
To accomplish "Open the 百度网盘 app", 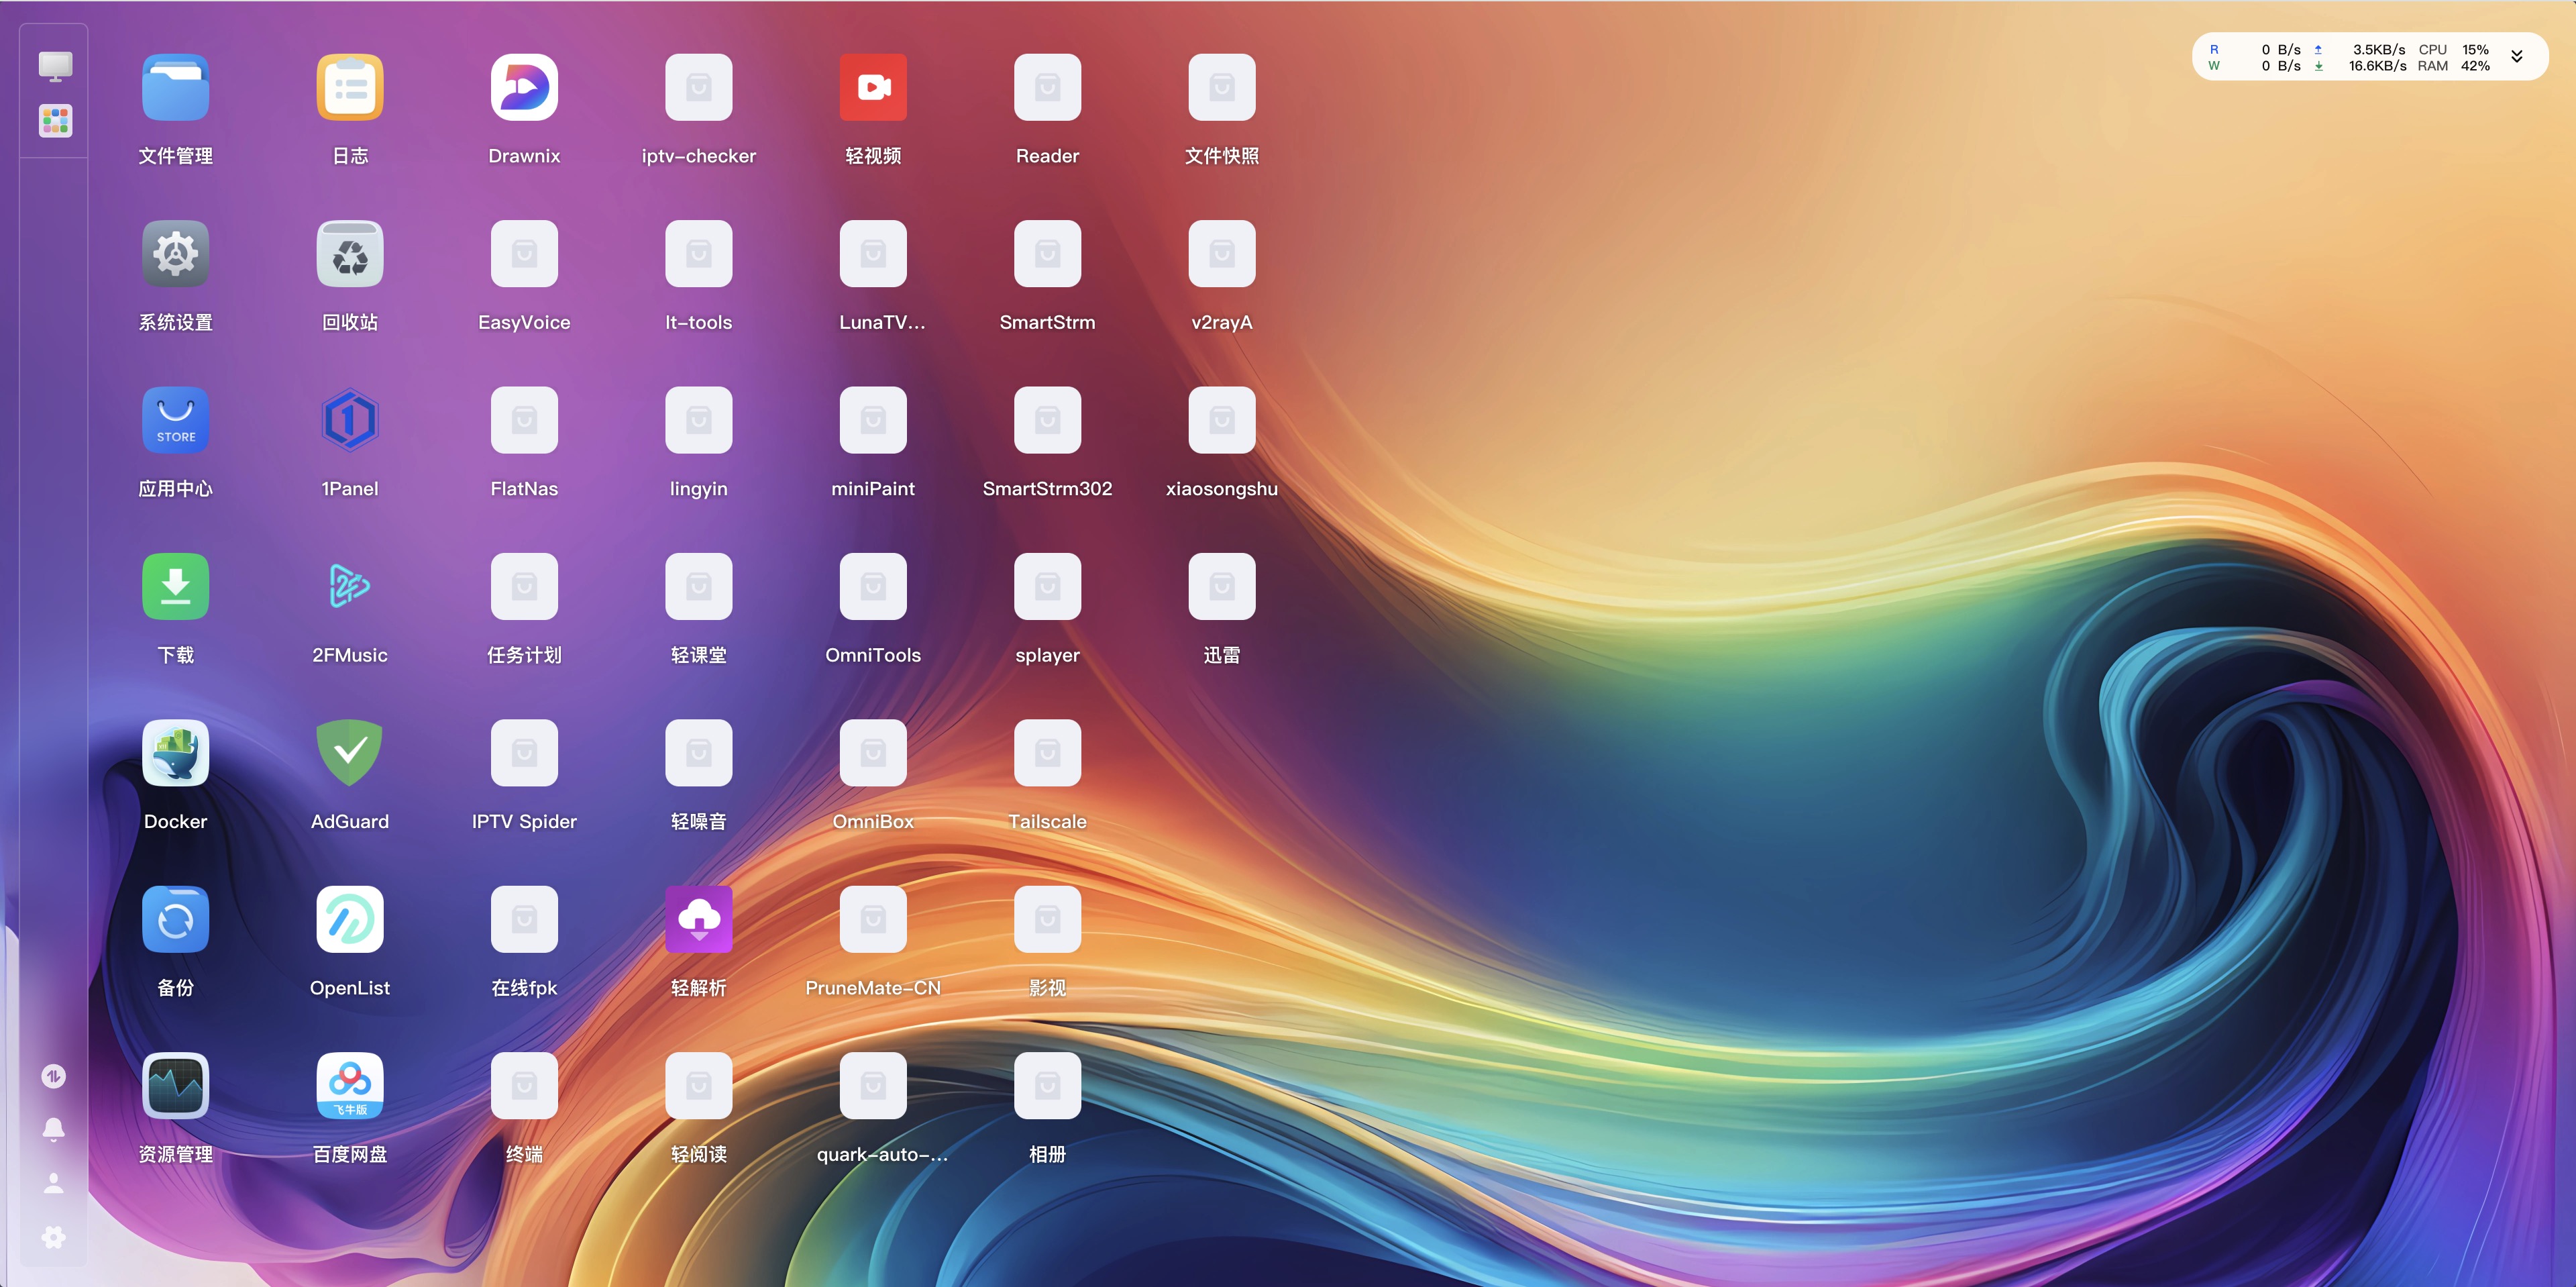I will (350, 1085).
